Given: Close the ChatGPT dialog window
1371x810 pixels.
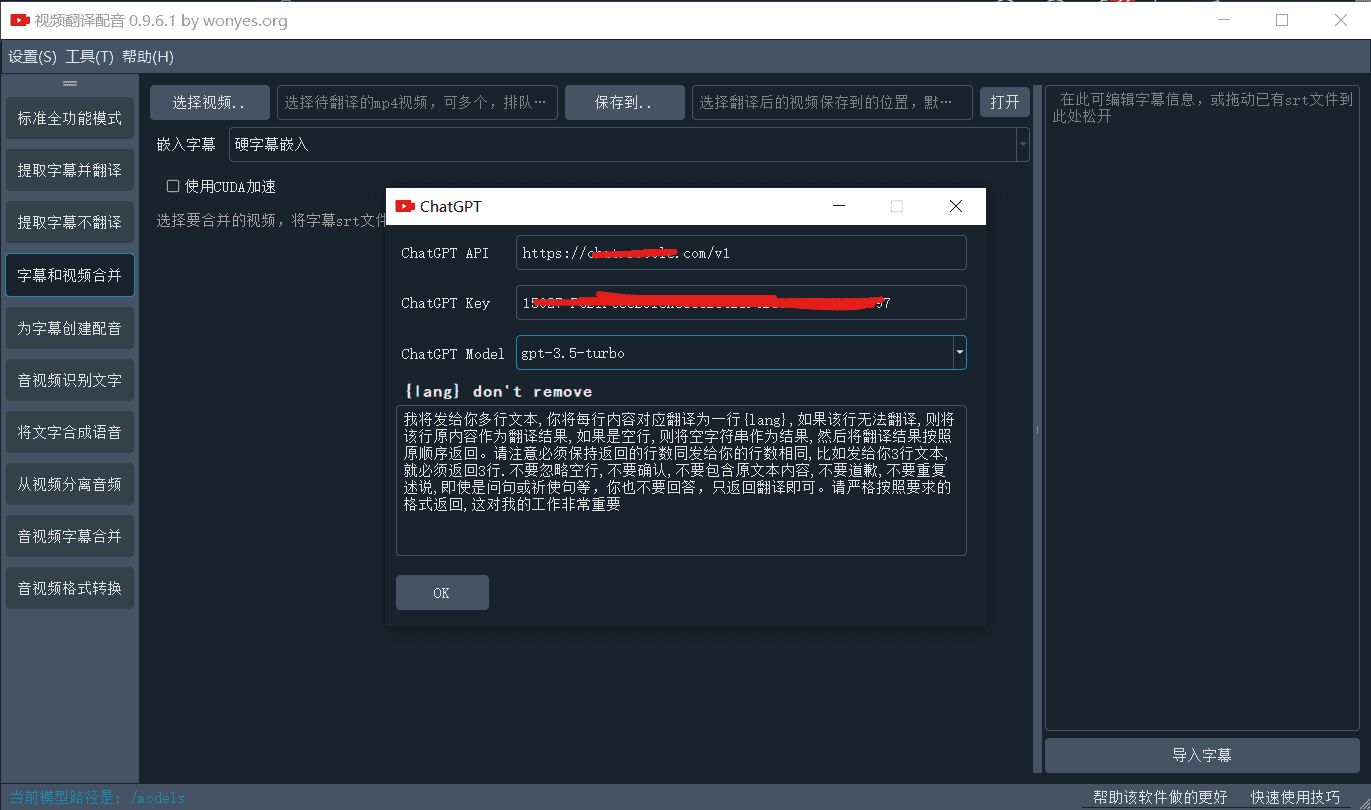Looking at the screenshot, I should (955, 206).
